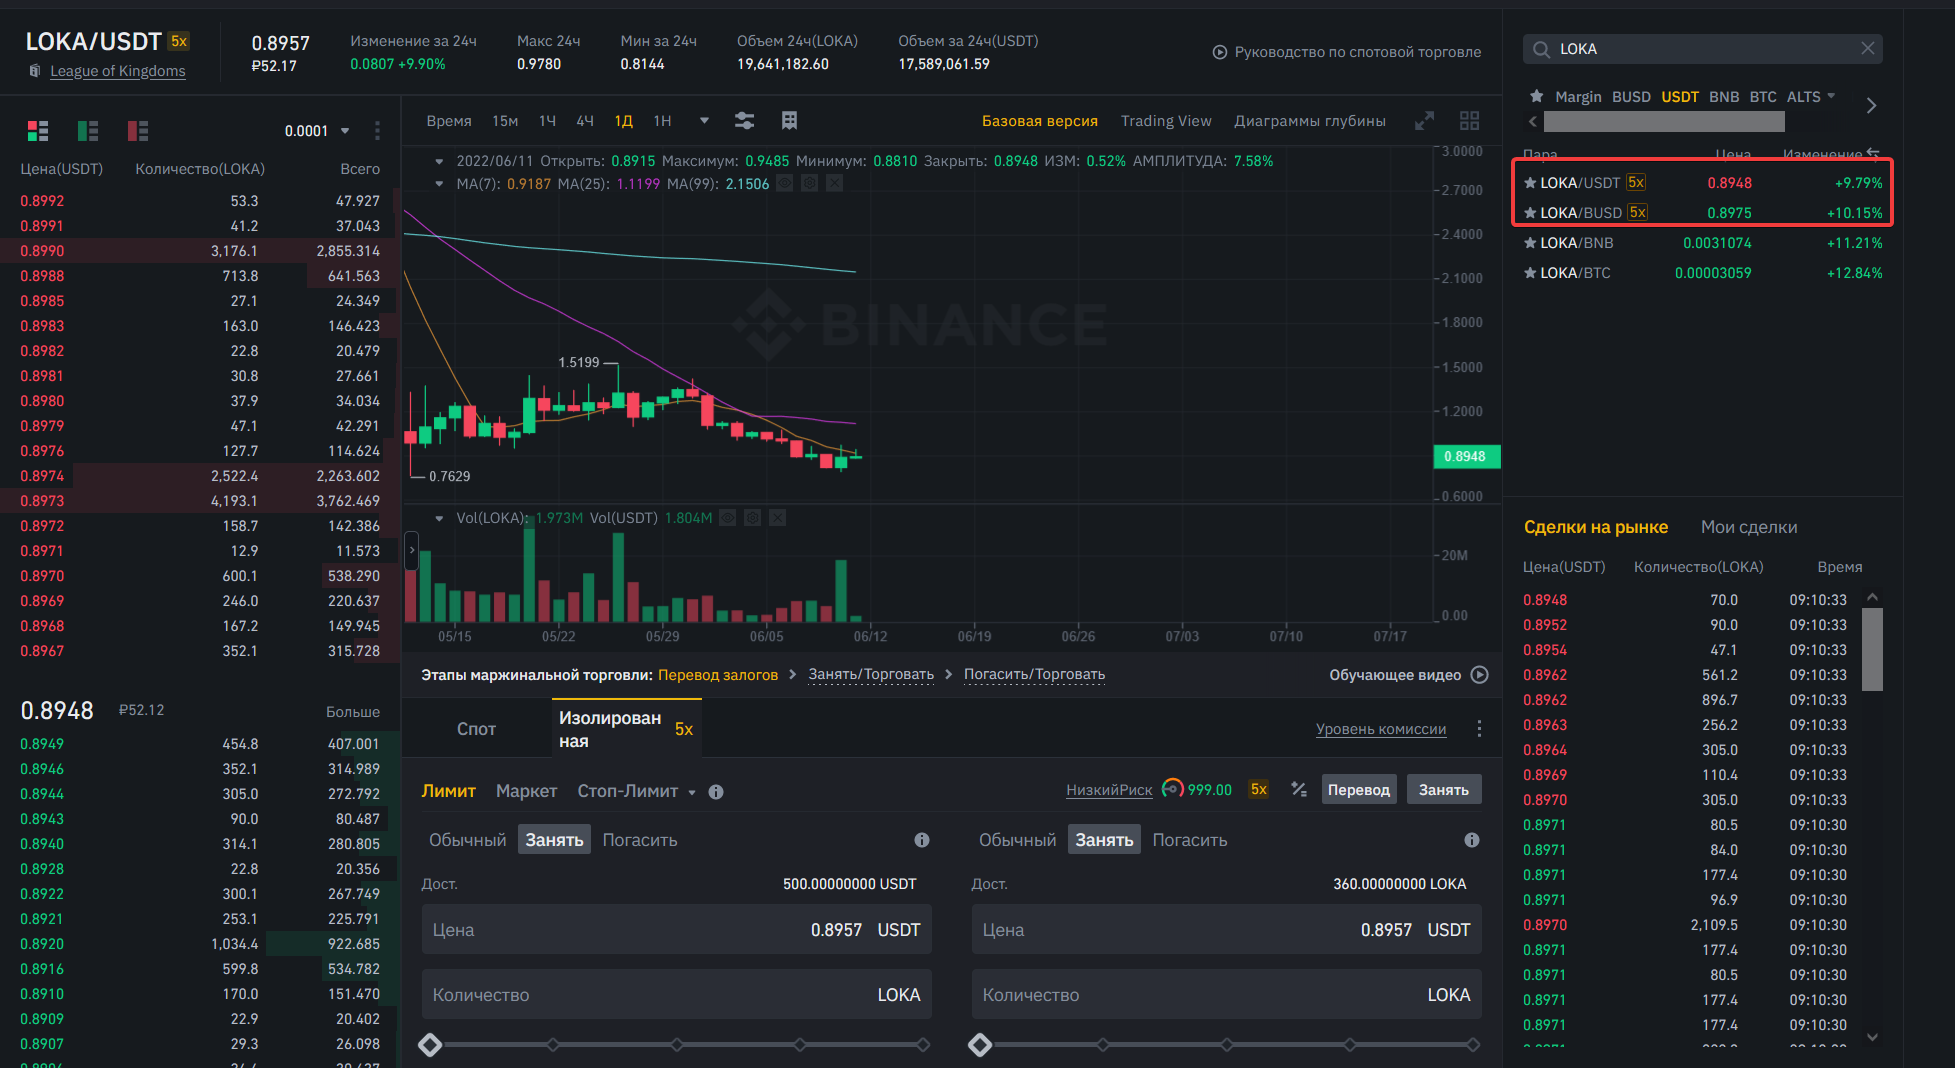Select Погасить mode in the USDT-balance form

click(x=640, y=840)
